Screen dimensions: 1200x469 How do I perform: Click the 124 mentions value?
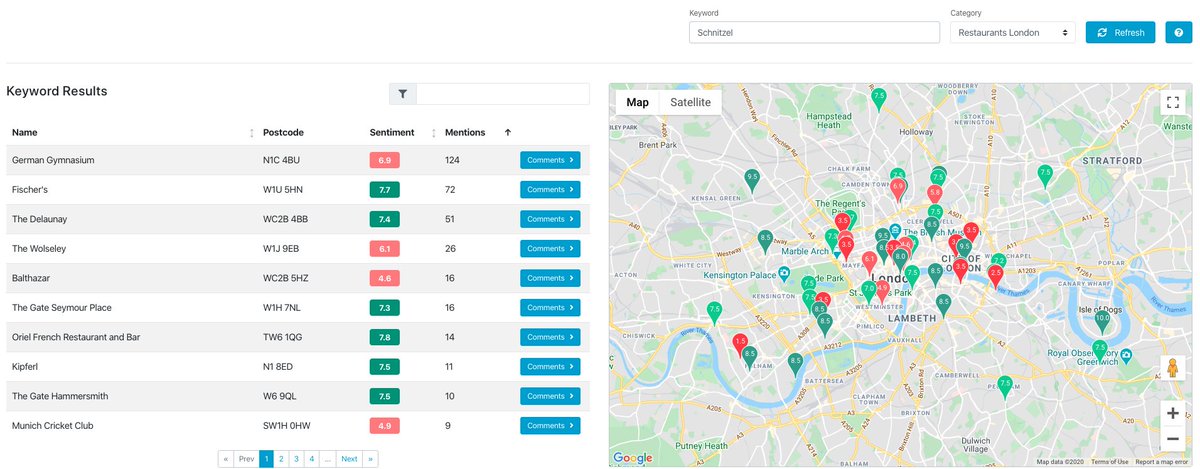452,160
